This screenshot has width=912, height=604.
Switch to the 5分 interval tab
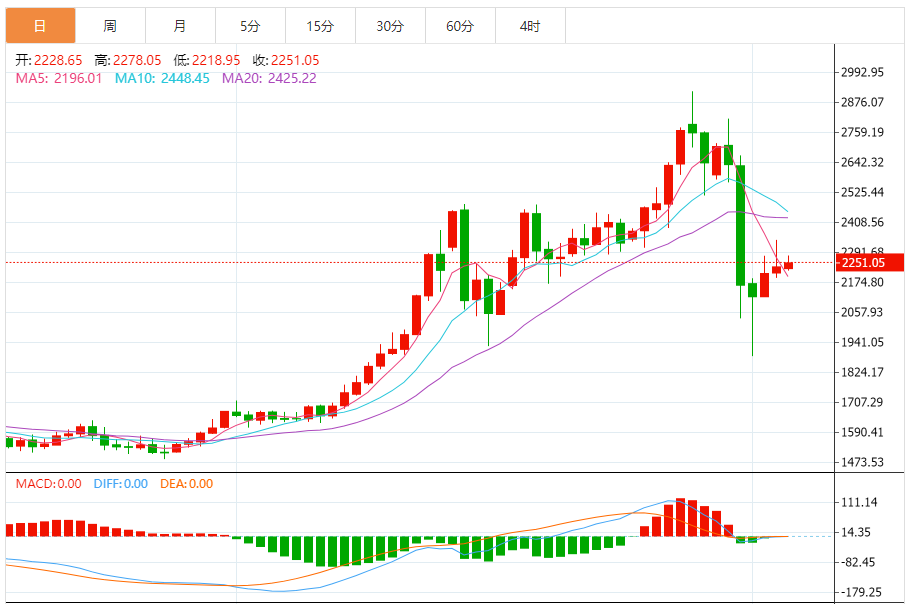tap(250, 26)
